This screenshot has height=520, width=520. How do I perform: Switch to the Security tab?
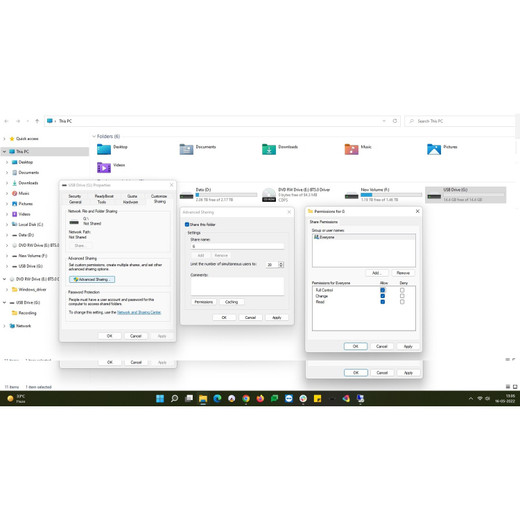point(75,196)
